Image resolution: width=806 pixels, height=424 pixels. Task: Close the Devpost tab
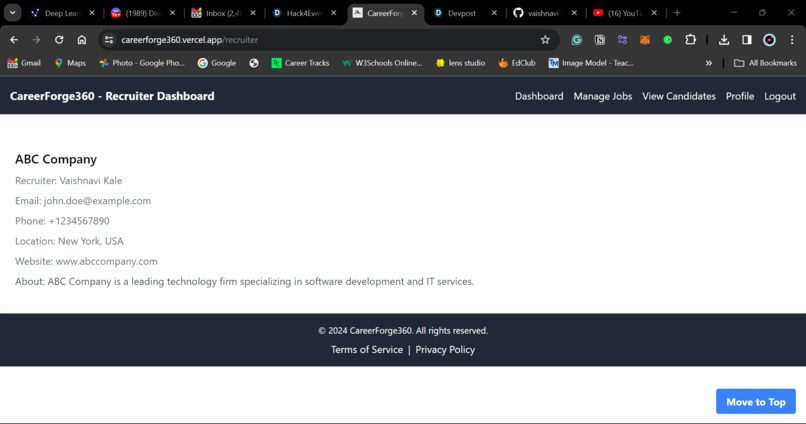494,13
